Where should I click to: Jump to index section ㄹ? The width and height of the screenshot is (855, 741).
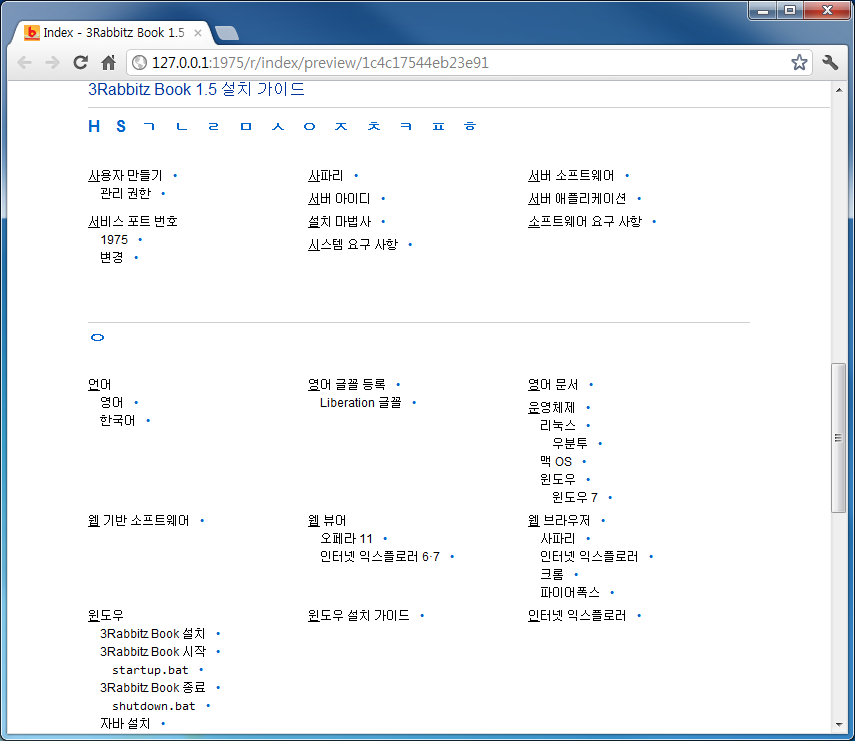(213, 126)
